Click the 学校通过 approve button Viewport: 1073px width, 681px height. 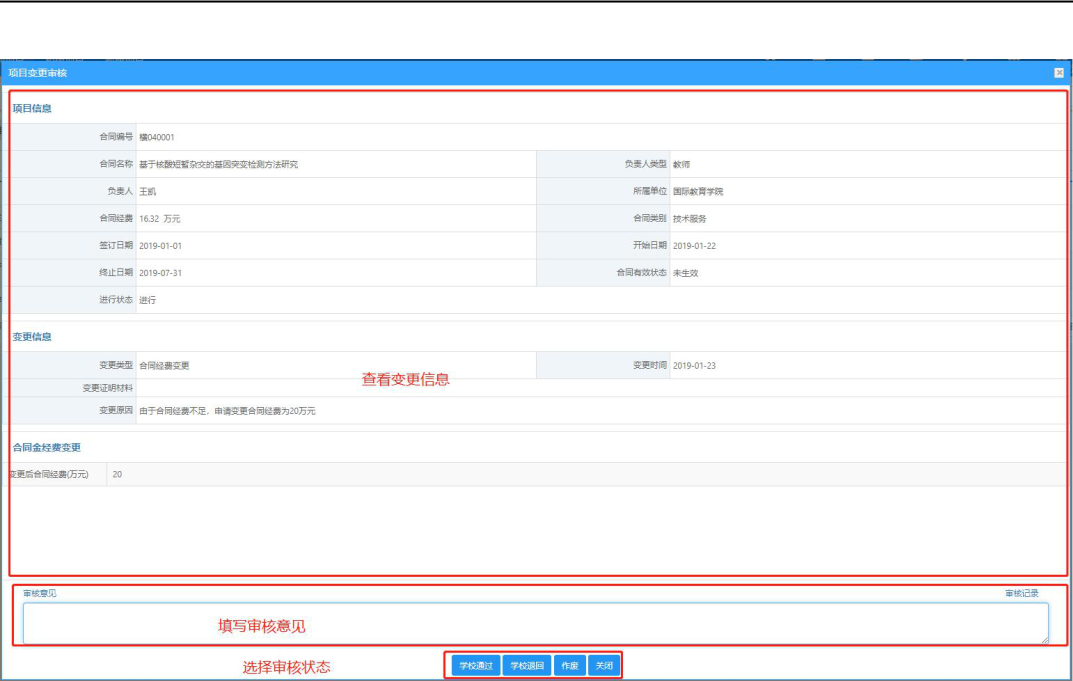(476, 665)
